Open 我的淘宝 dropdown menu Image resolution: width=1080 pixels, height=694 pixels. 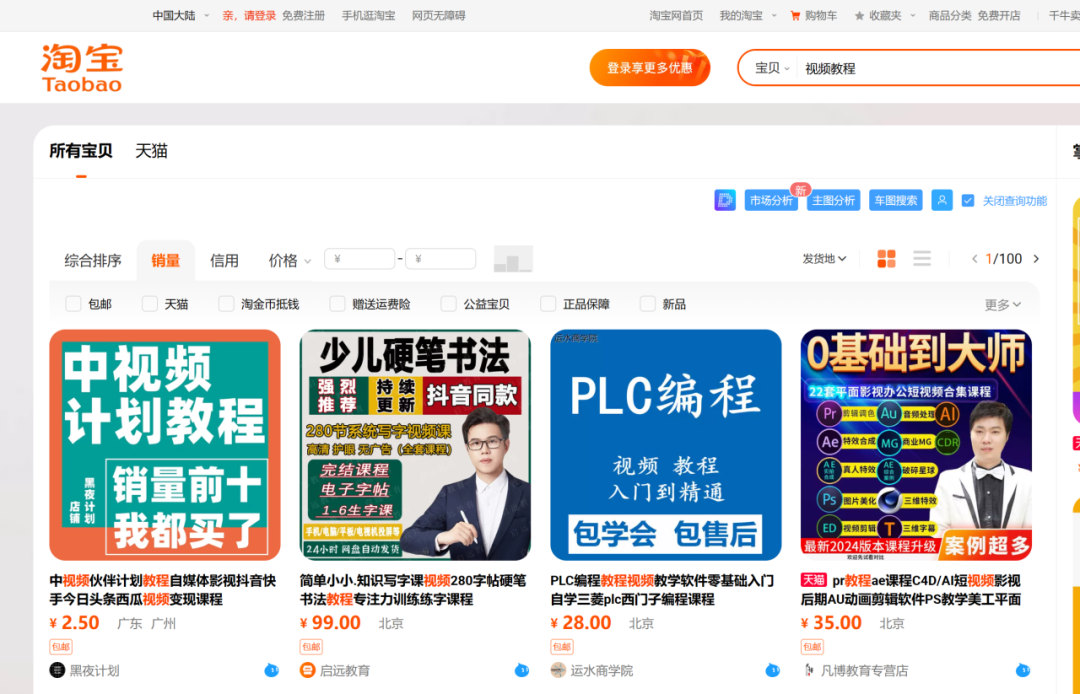click(x=748, y=15)
